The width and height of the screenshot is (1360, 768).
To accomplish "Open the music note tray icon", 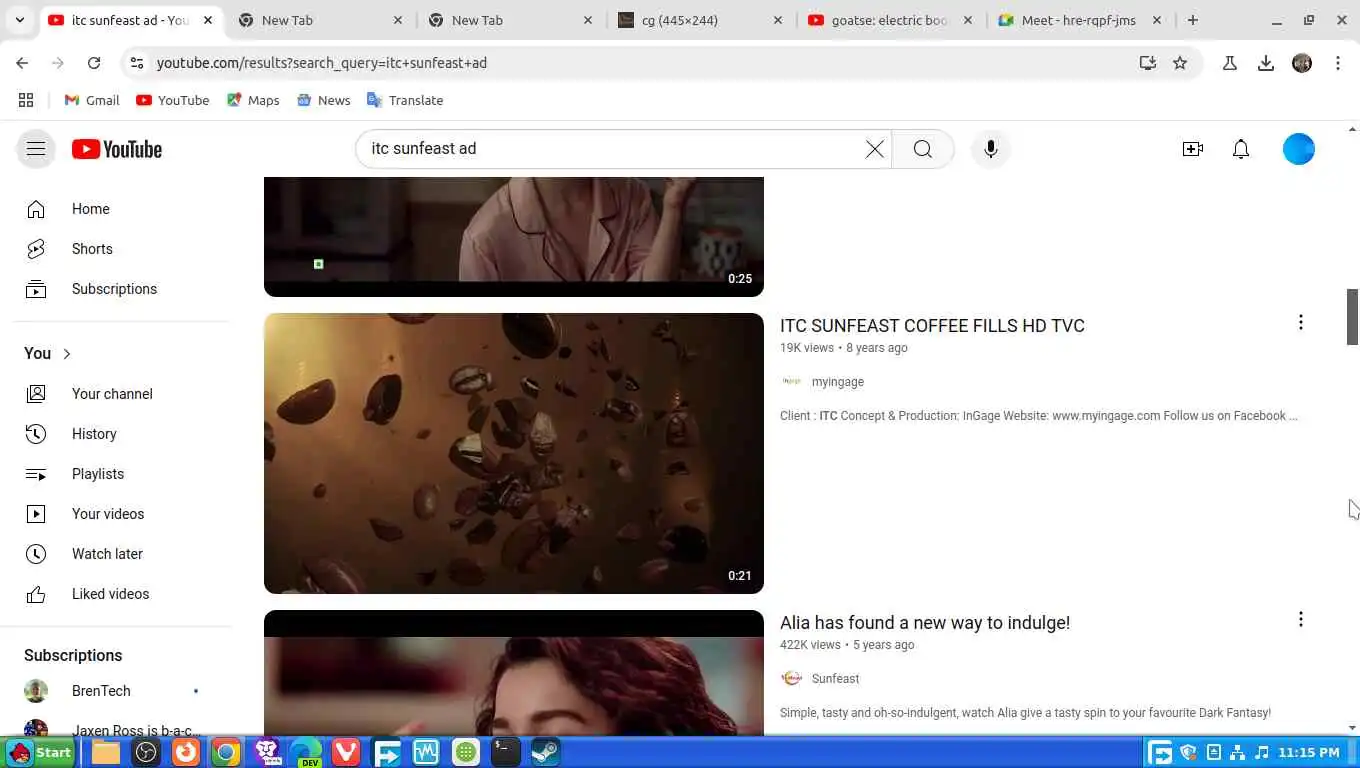I will (1262, 752).
